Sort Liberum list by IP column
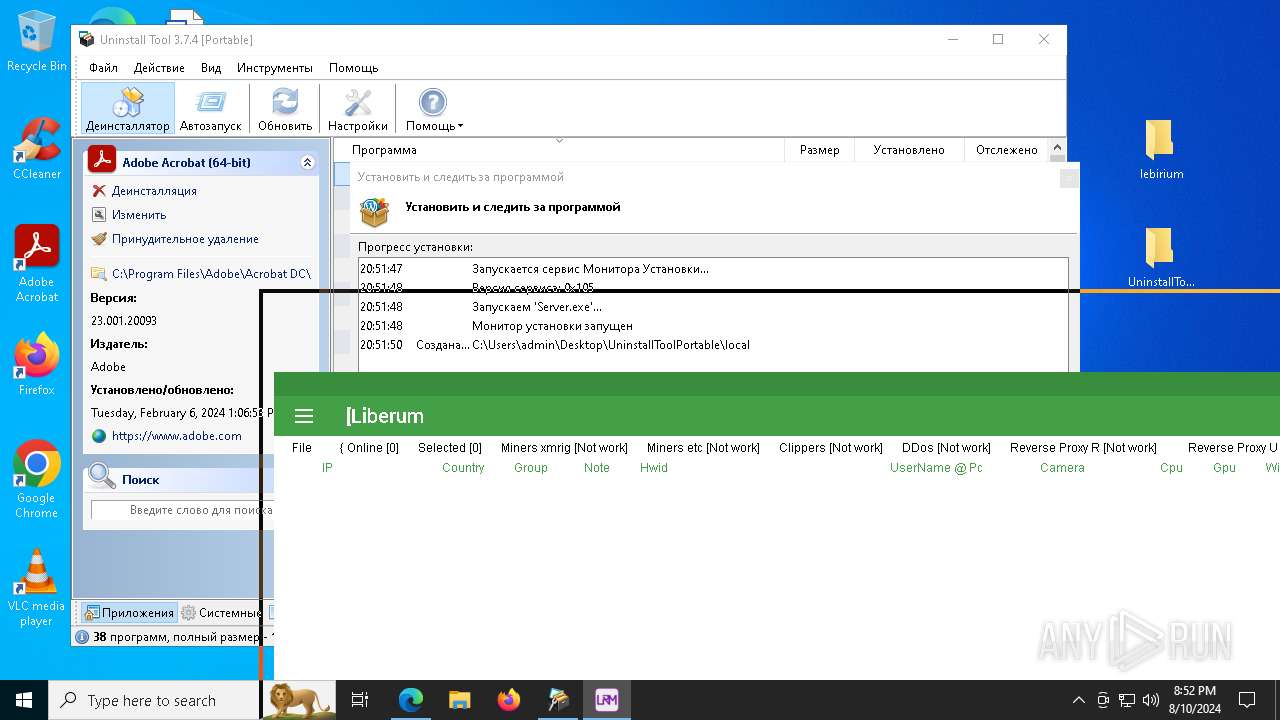The height and width of the screenshot is (720, 1280). point(327,468)
